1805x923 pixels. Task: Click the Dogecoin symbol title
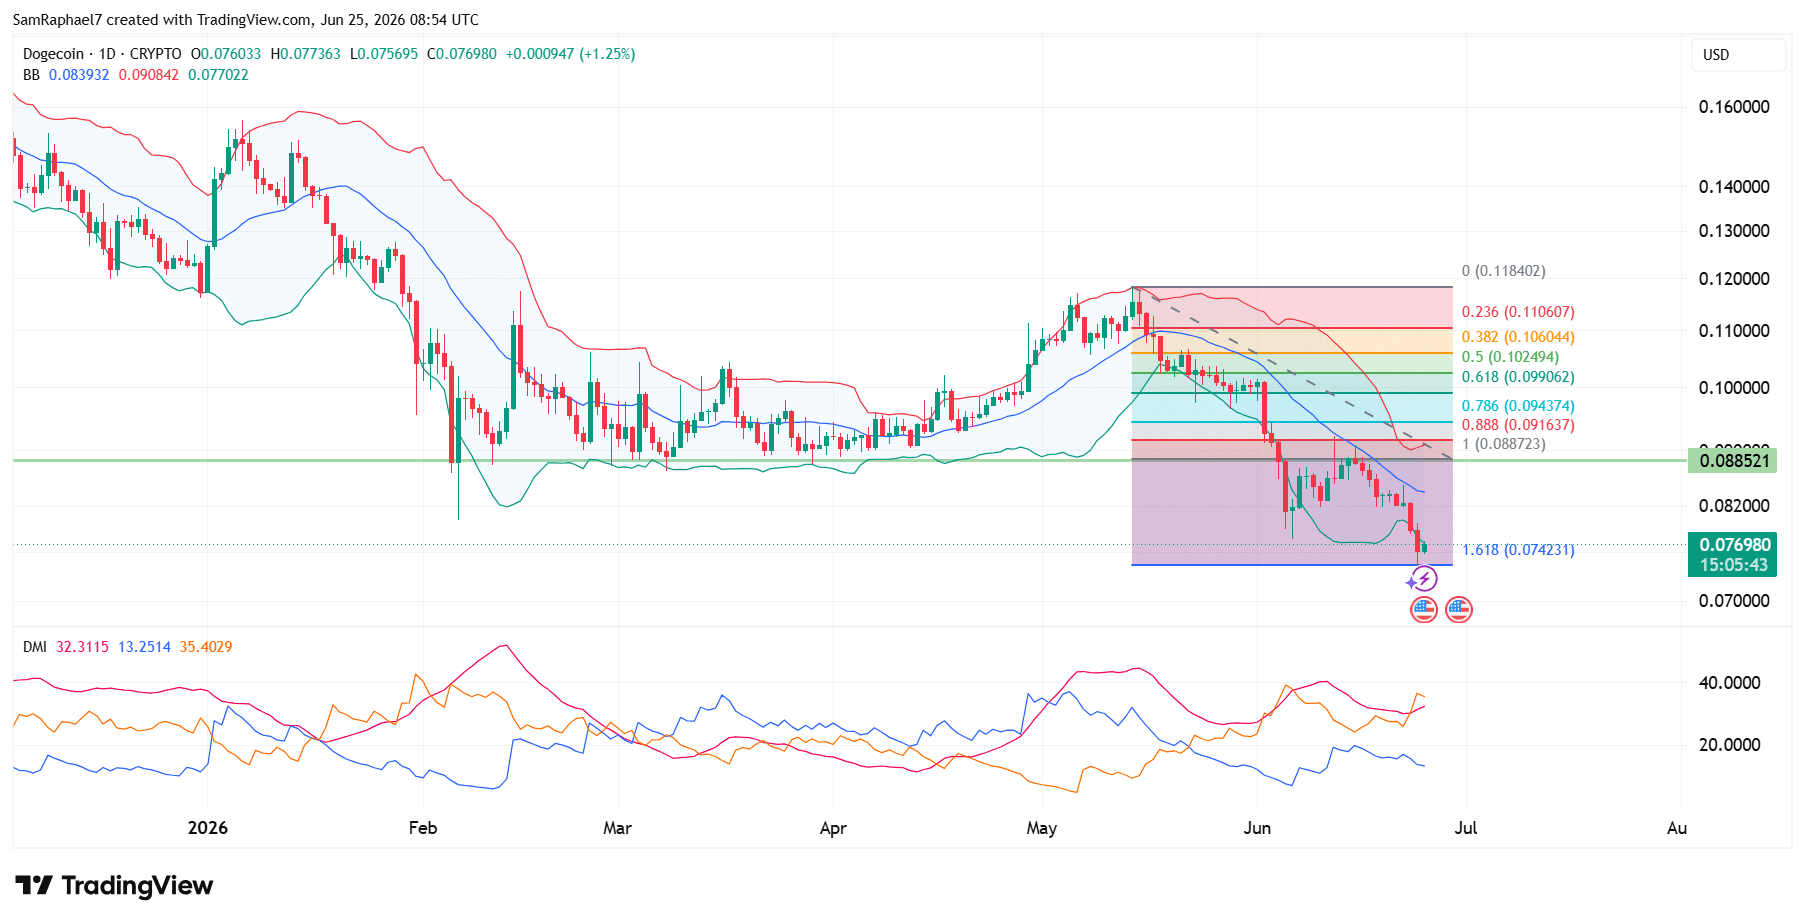click(x=102, y=54)
